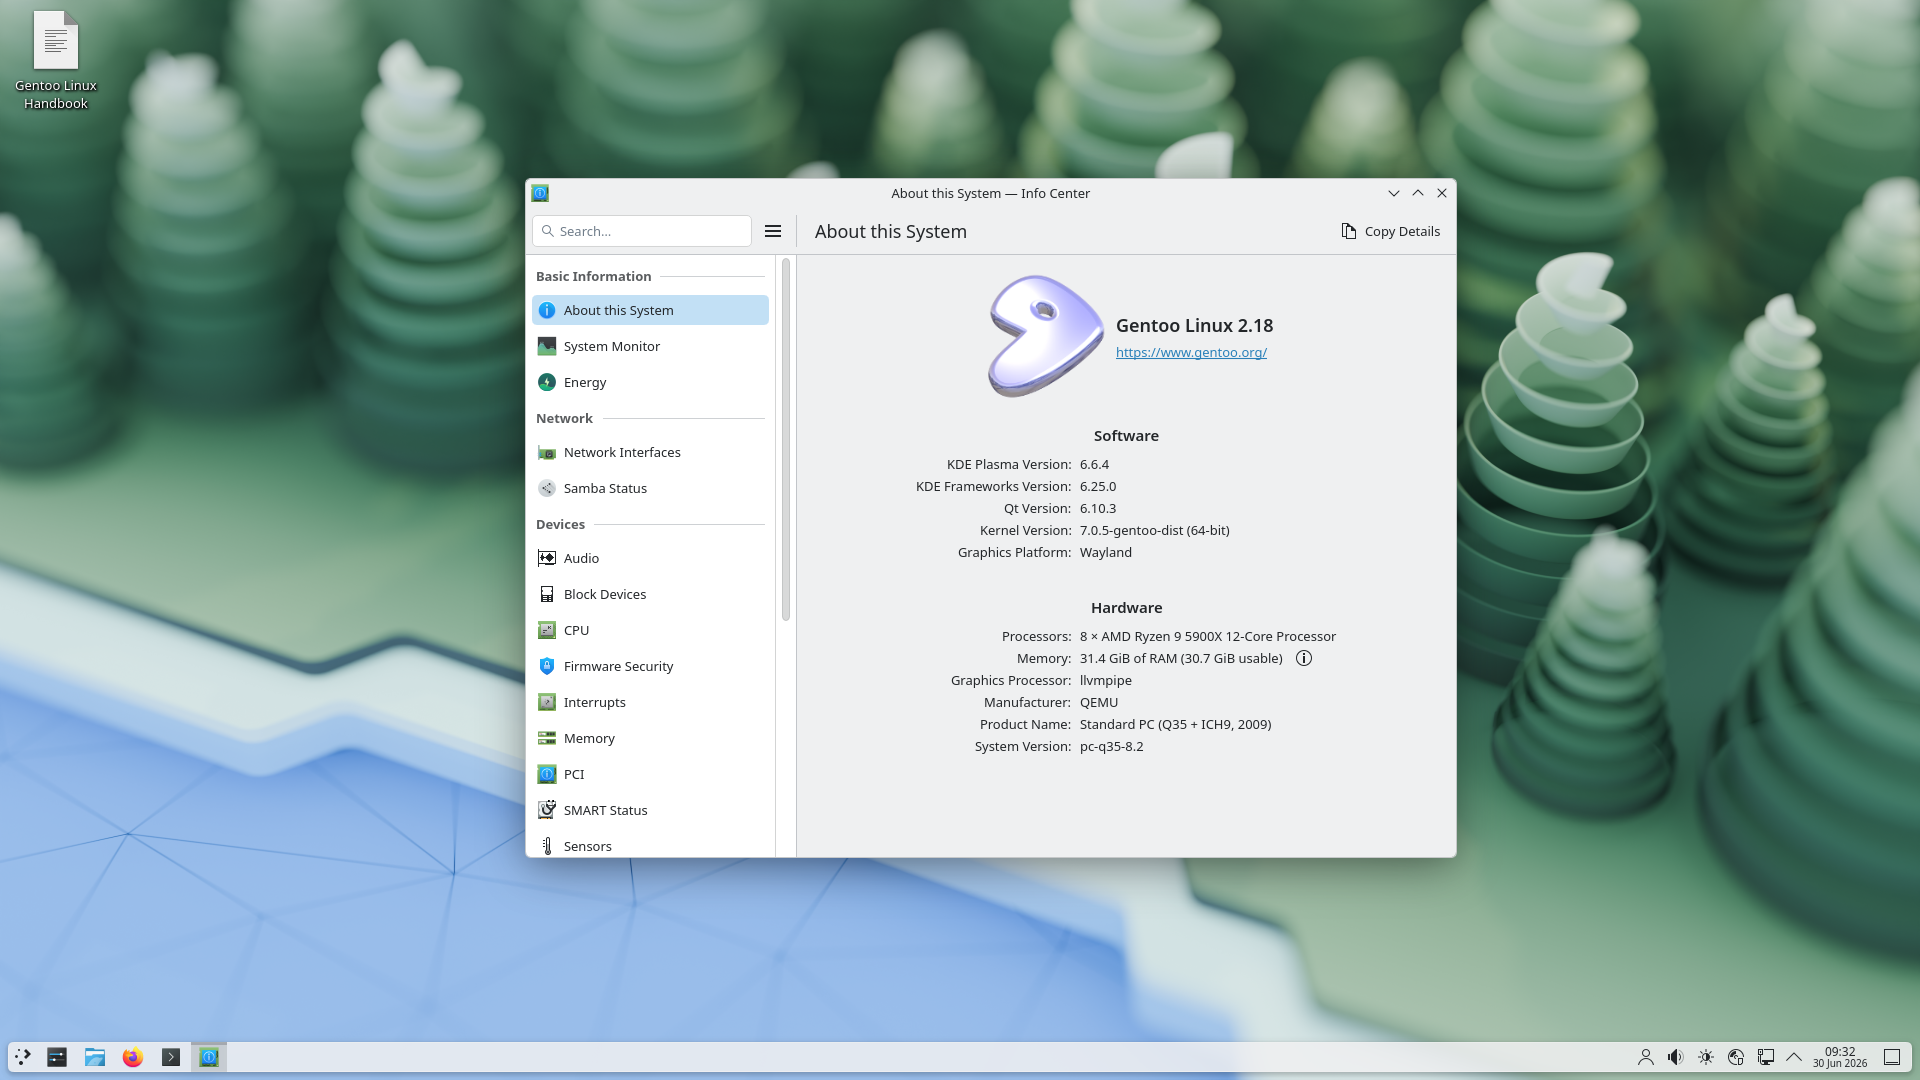Click the Samba Status share icon
1920x1080 pixels.
coord(547,488)
